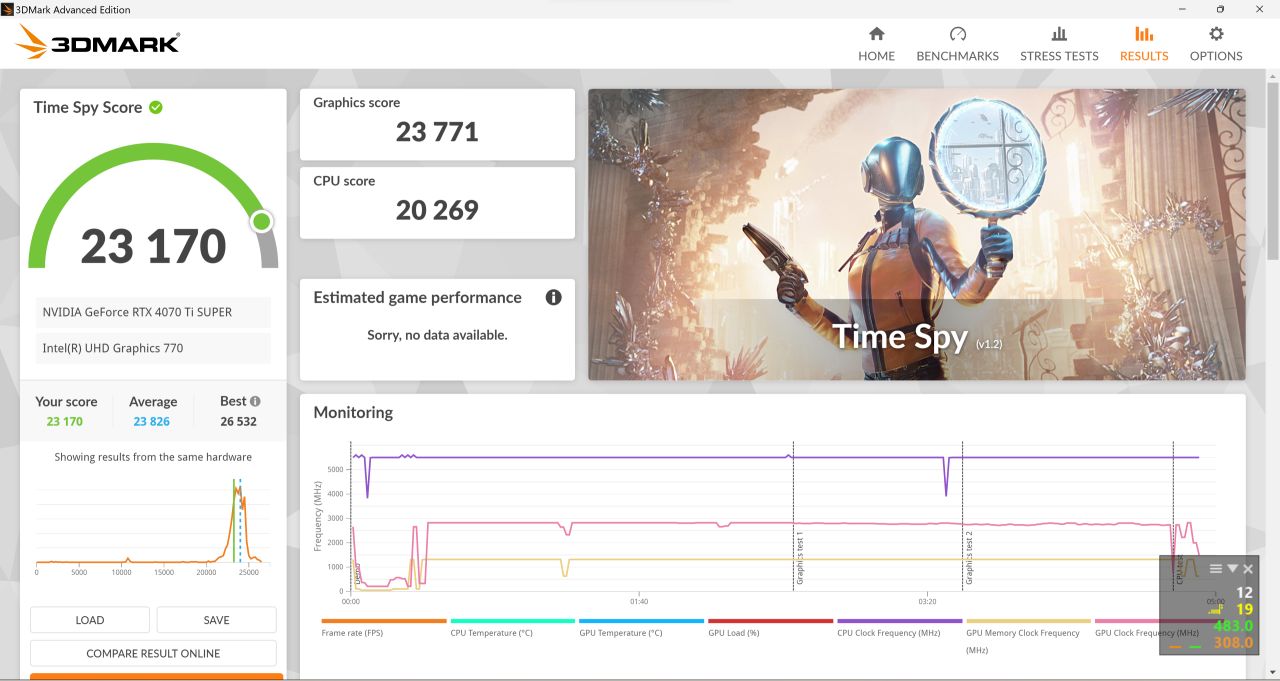Open the Benchmarks section
Image resolution: width=1280 pixels, height=681 pixels.
(957, 44)
